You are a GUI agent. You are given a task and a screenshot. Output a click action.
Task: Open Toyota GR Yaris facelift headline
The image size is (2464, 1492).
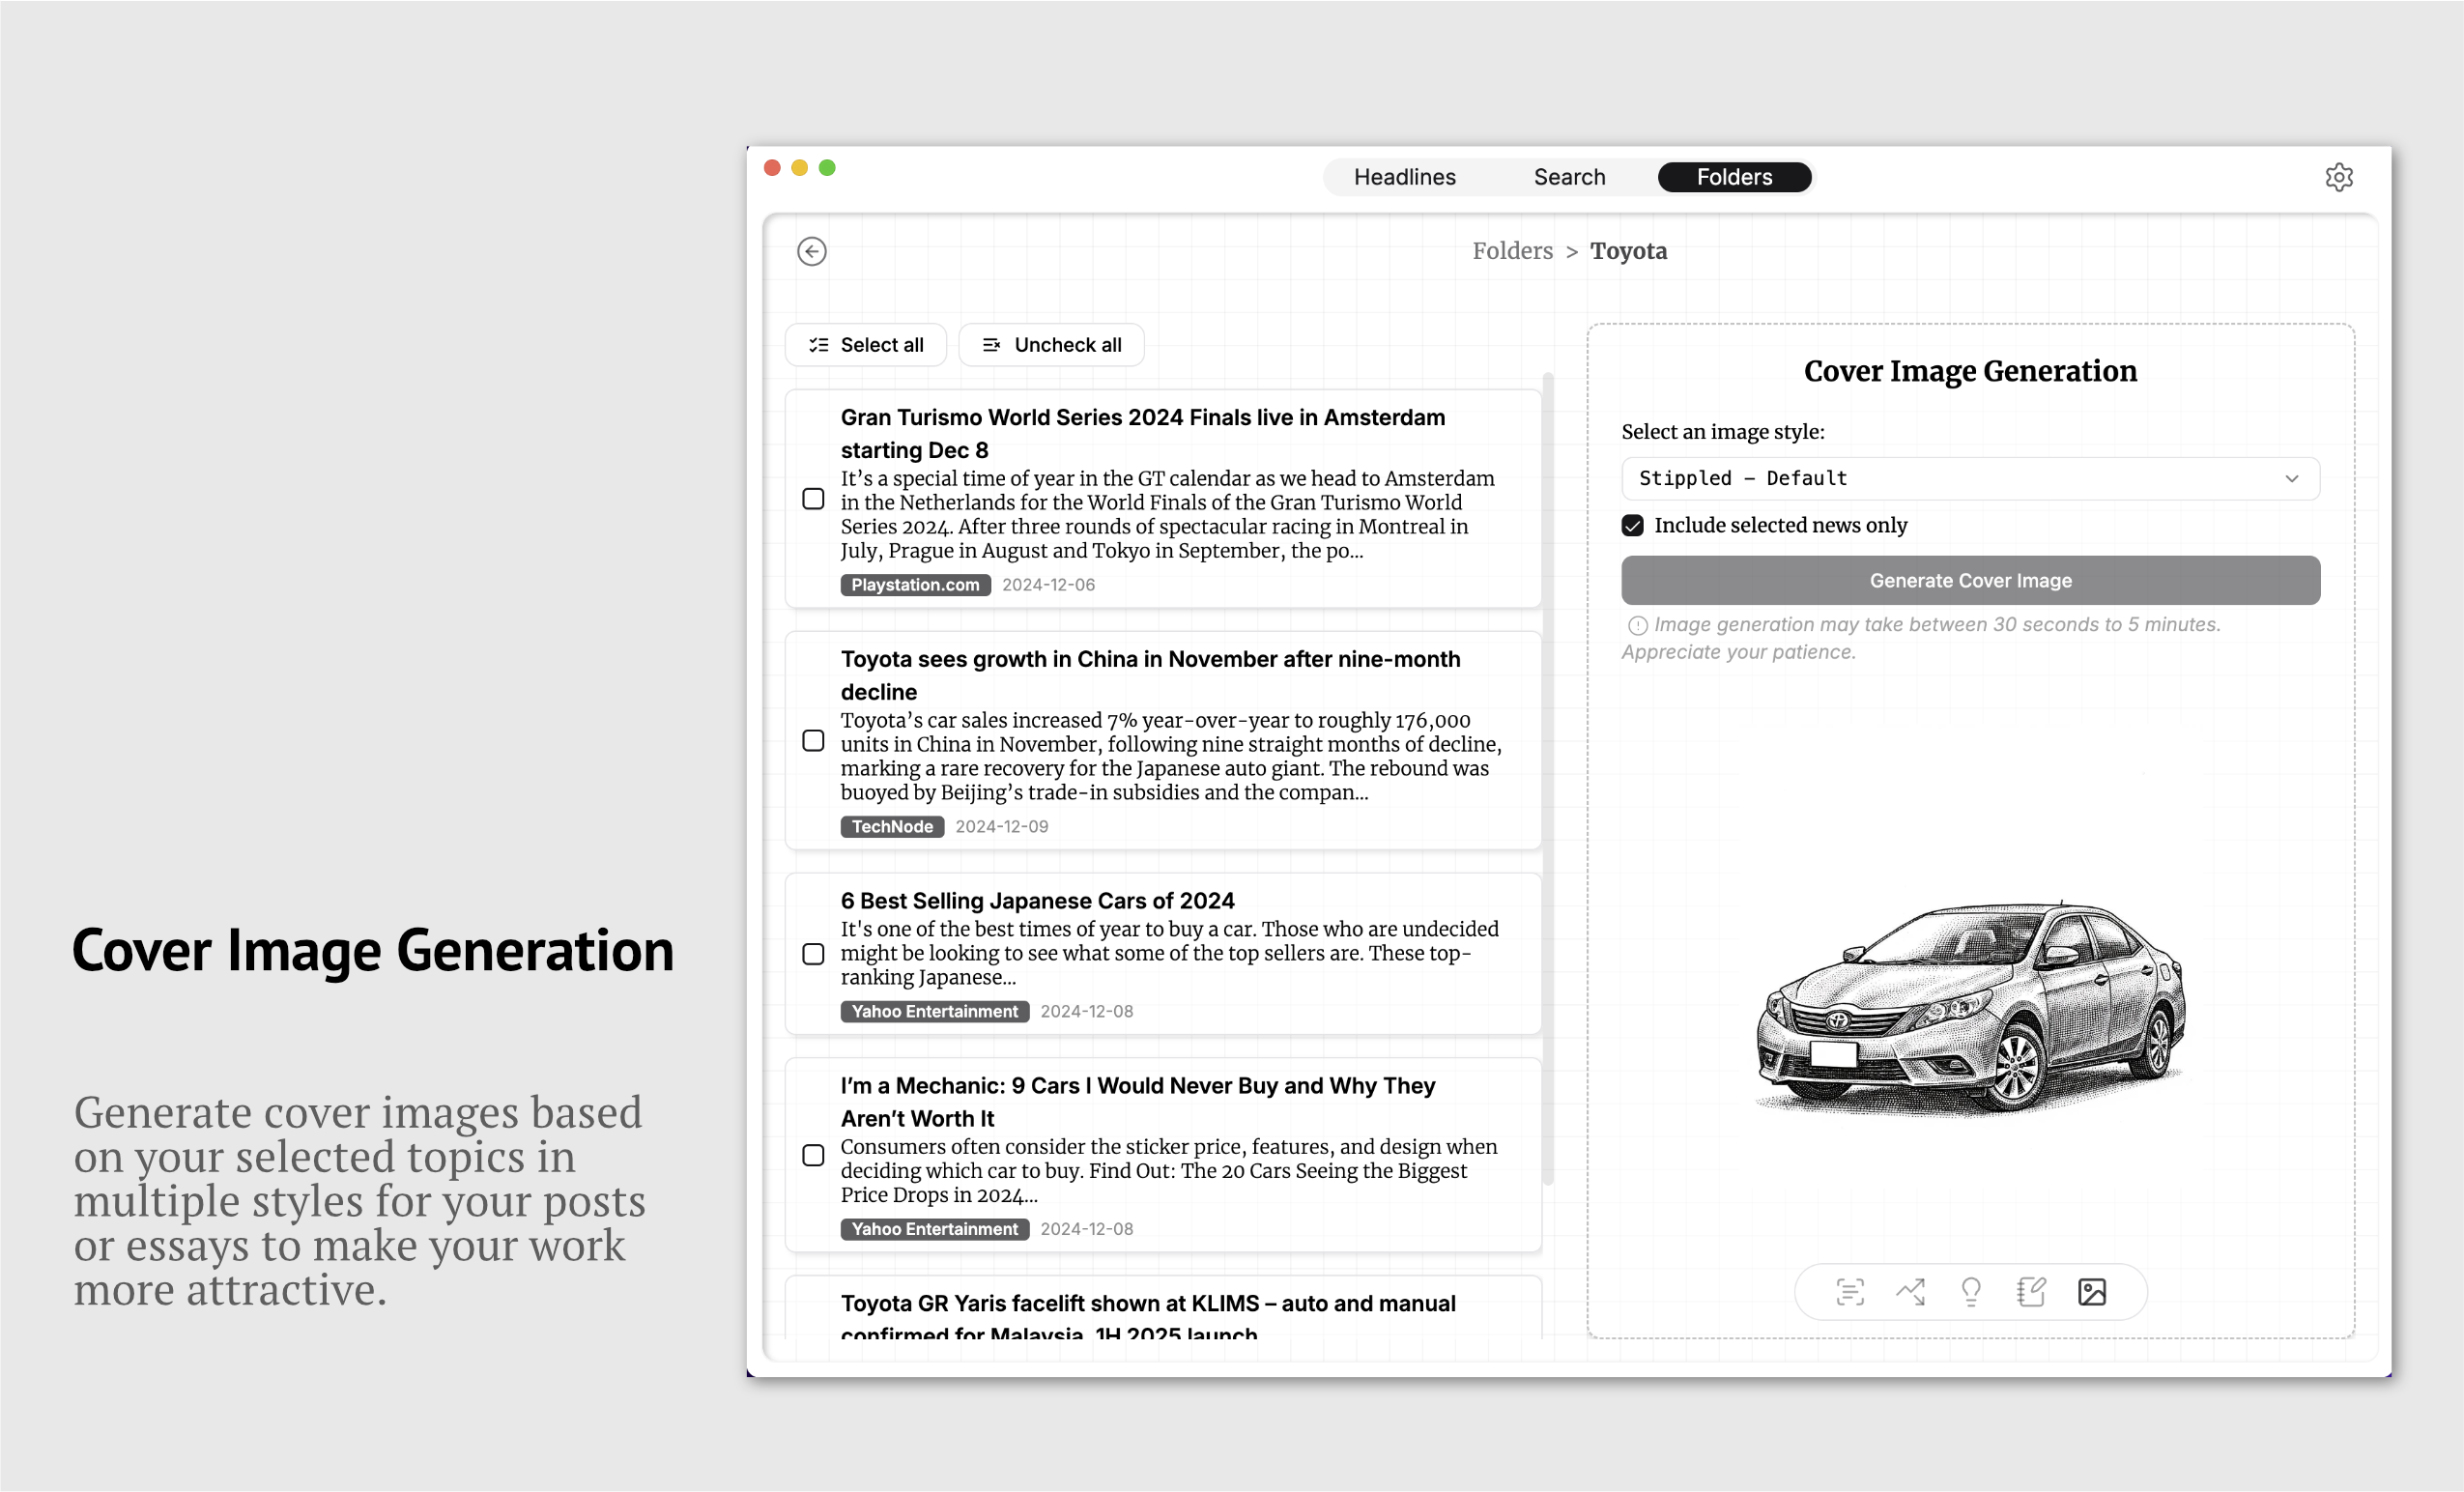click(1148, 1317)
